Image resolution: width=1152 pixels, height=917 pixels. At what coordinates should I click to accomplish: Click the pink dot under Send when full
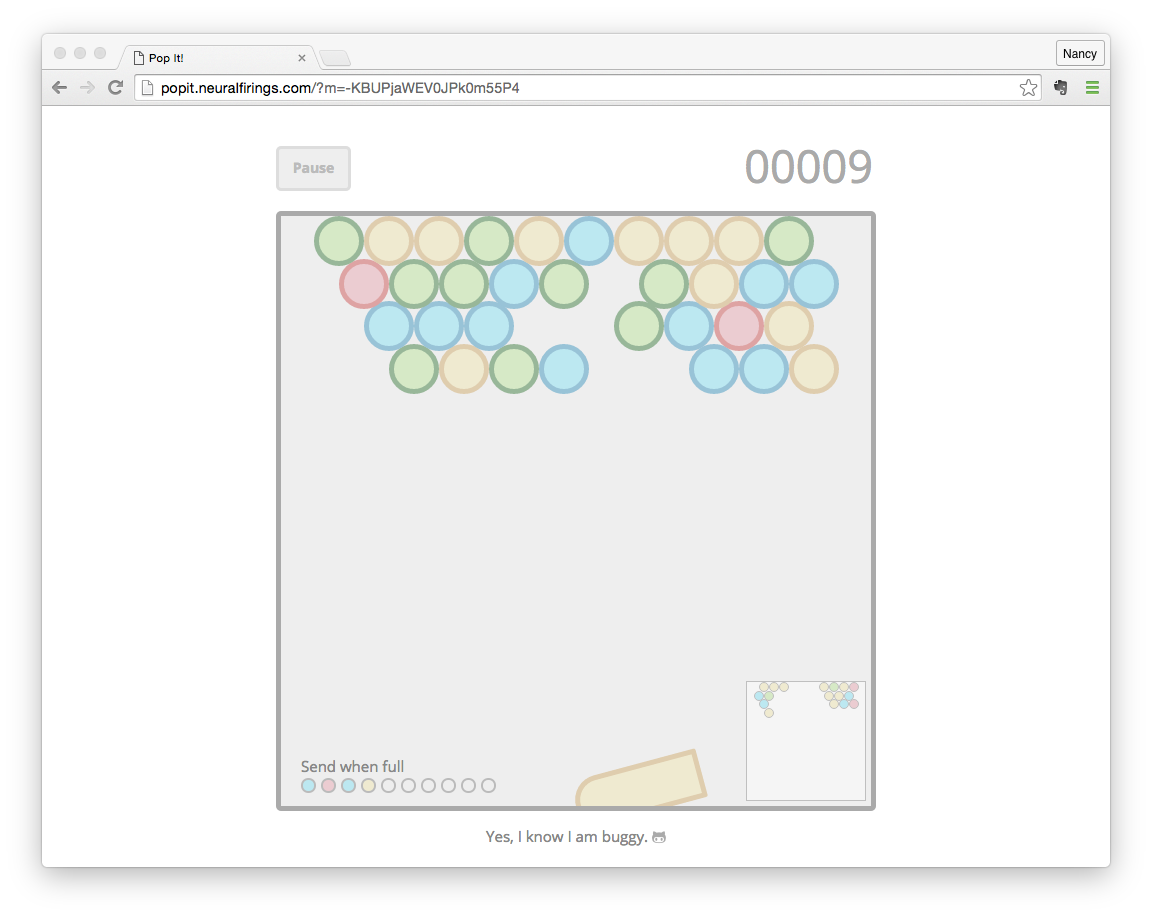coord(328,786)
